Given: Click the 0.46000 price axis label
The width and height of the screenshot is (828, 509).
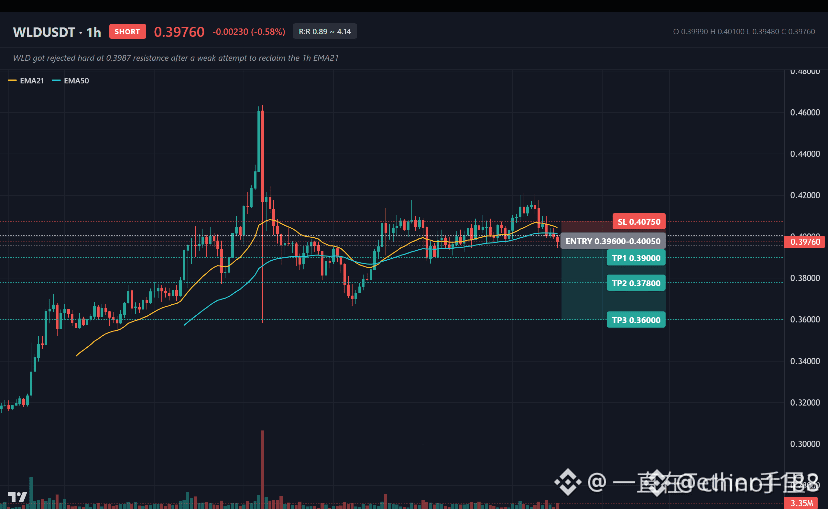Looking at the screenshot, I should pos(805,112).
